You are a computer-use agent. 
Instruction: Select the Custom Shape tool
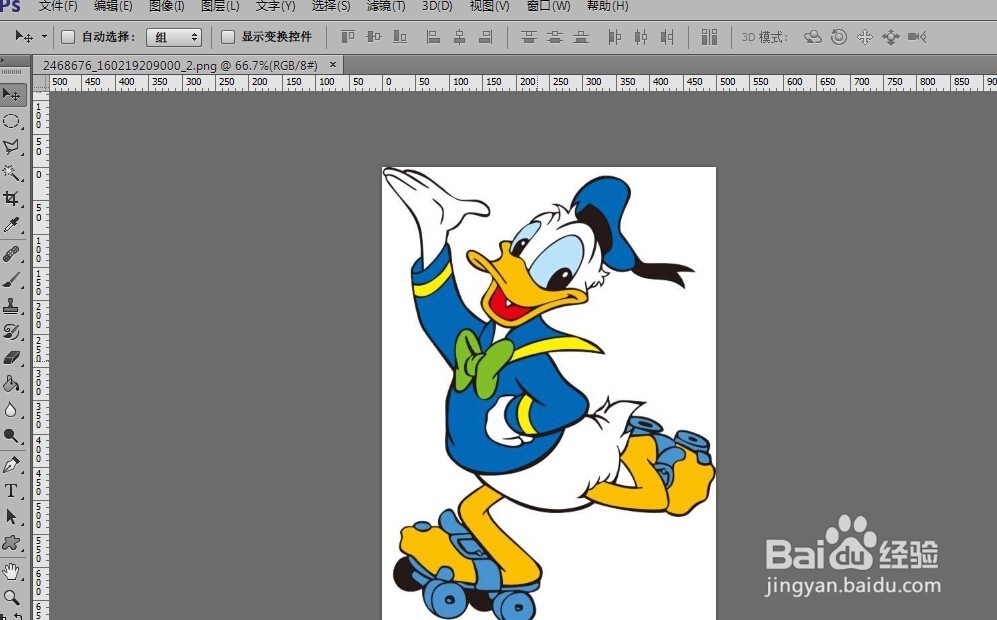[x=12, y=543]
